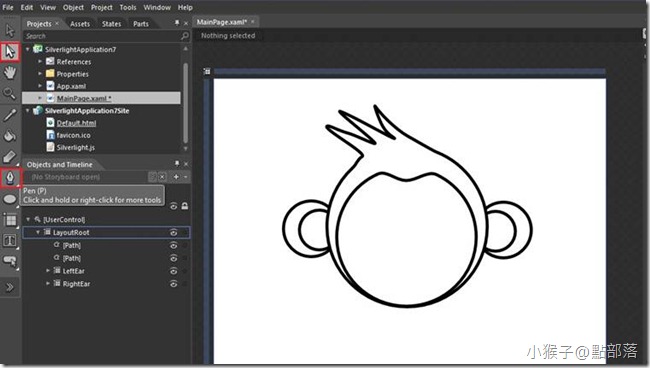This screenshot has width=650, height=368.
Task: Lock the LayoutRoot element
Action: click(185, 232)
